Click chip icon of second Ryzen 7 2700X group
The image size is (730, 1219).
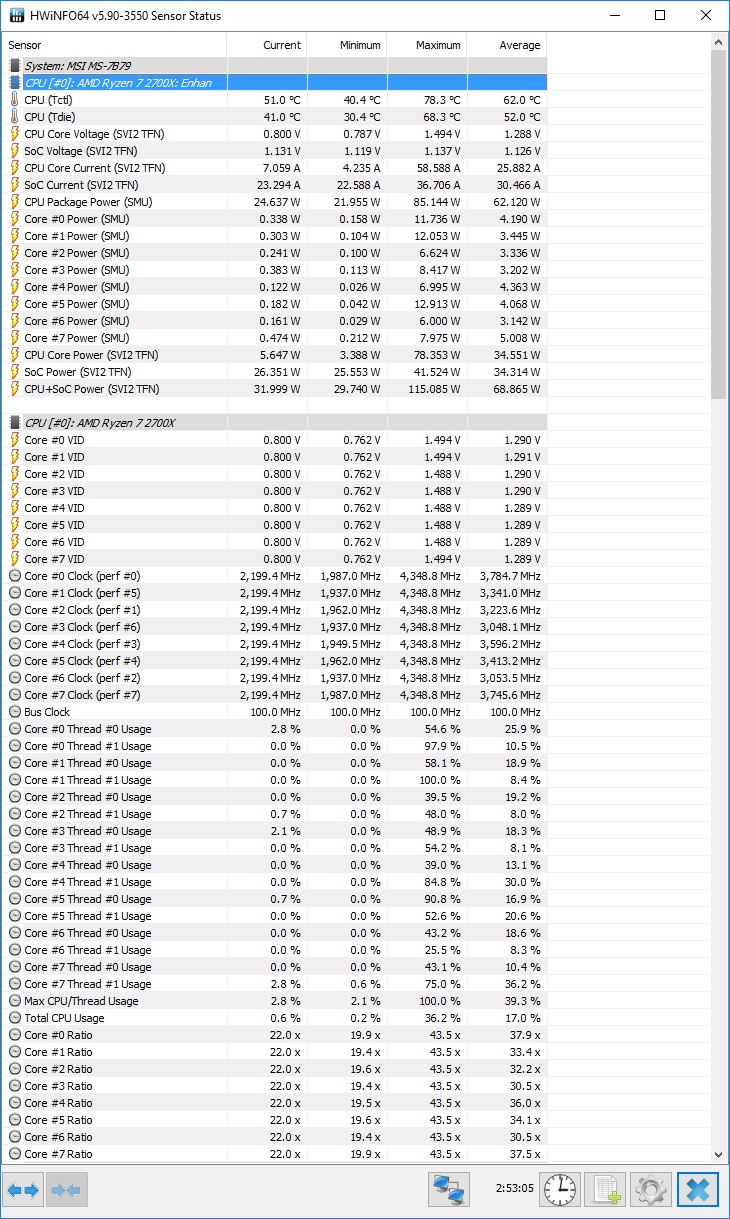(15, 423)
